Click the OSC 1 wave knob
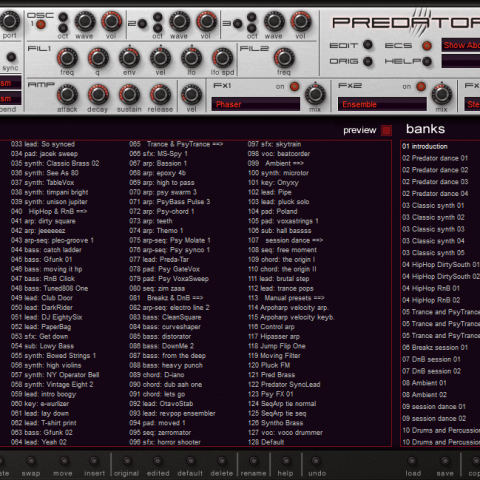The width and height of the screenshot is (480, 480). click(x=85, y=21)
